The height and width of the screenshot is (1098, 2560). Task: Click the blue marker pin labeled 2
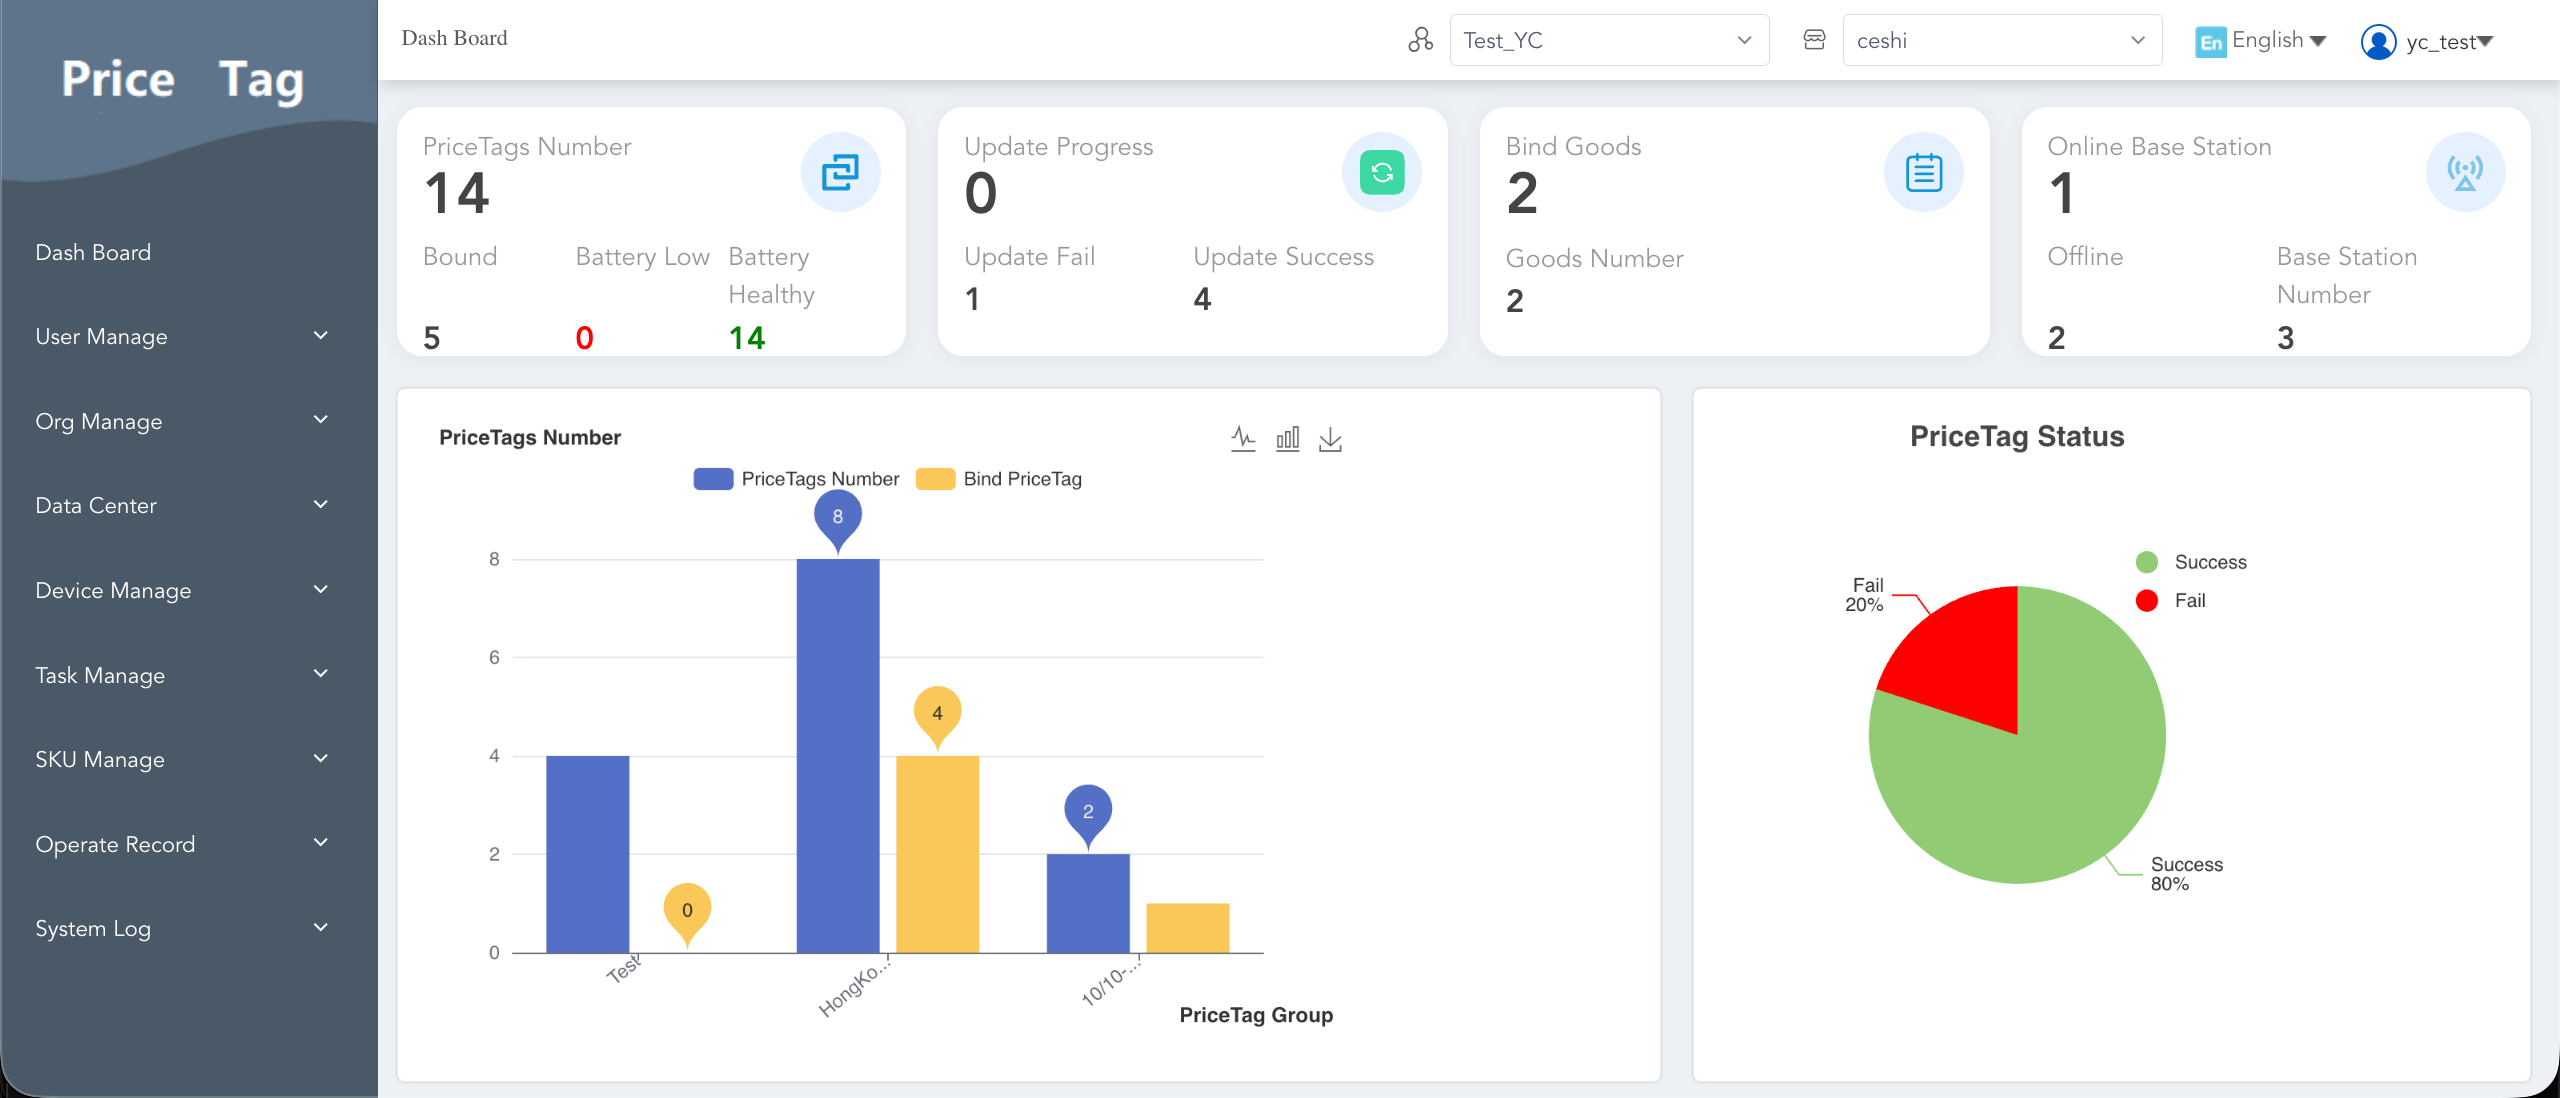(1088, 813)
